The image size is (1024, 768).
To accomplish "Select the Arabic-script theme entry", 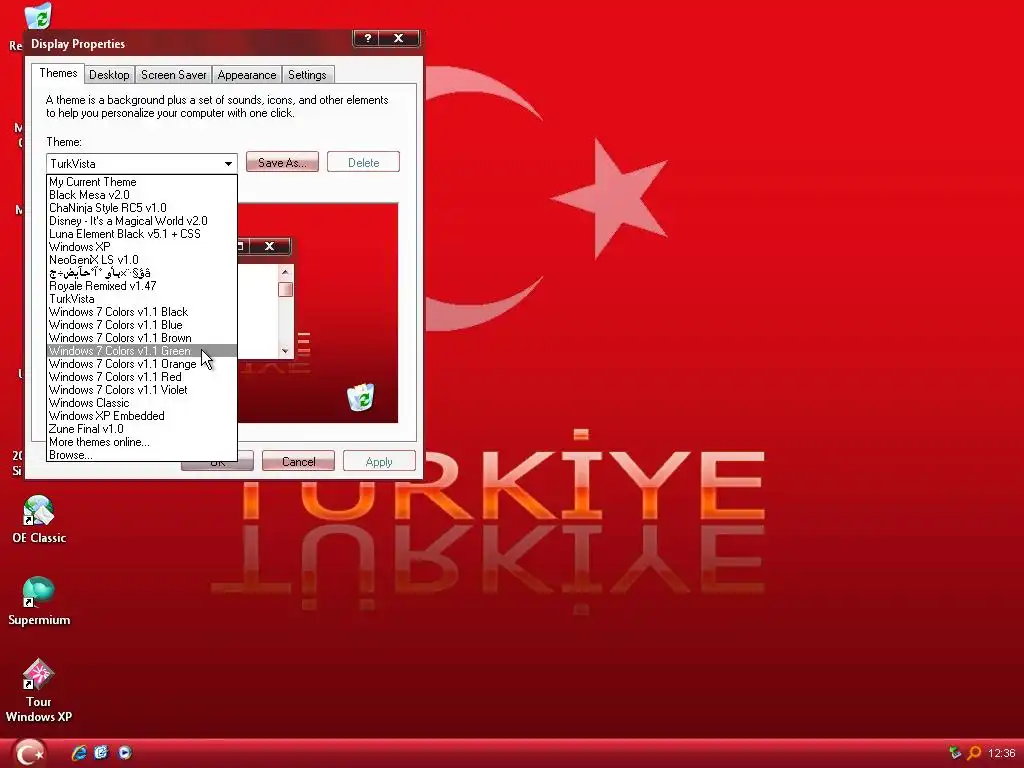I will (x=142, y=273).
